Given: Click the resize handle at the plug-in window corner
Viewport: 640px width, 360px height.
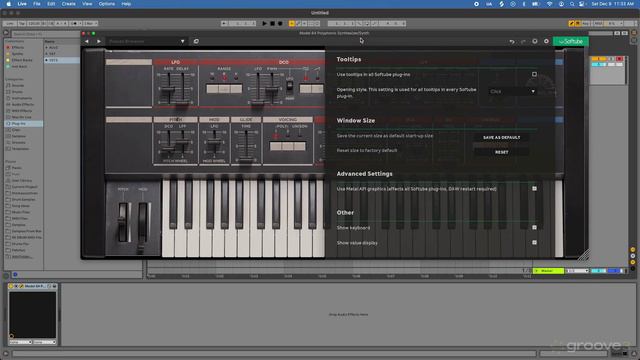Looking at the screenshot, I should pyautogui.click(x=584, y=255).
